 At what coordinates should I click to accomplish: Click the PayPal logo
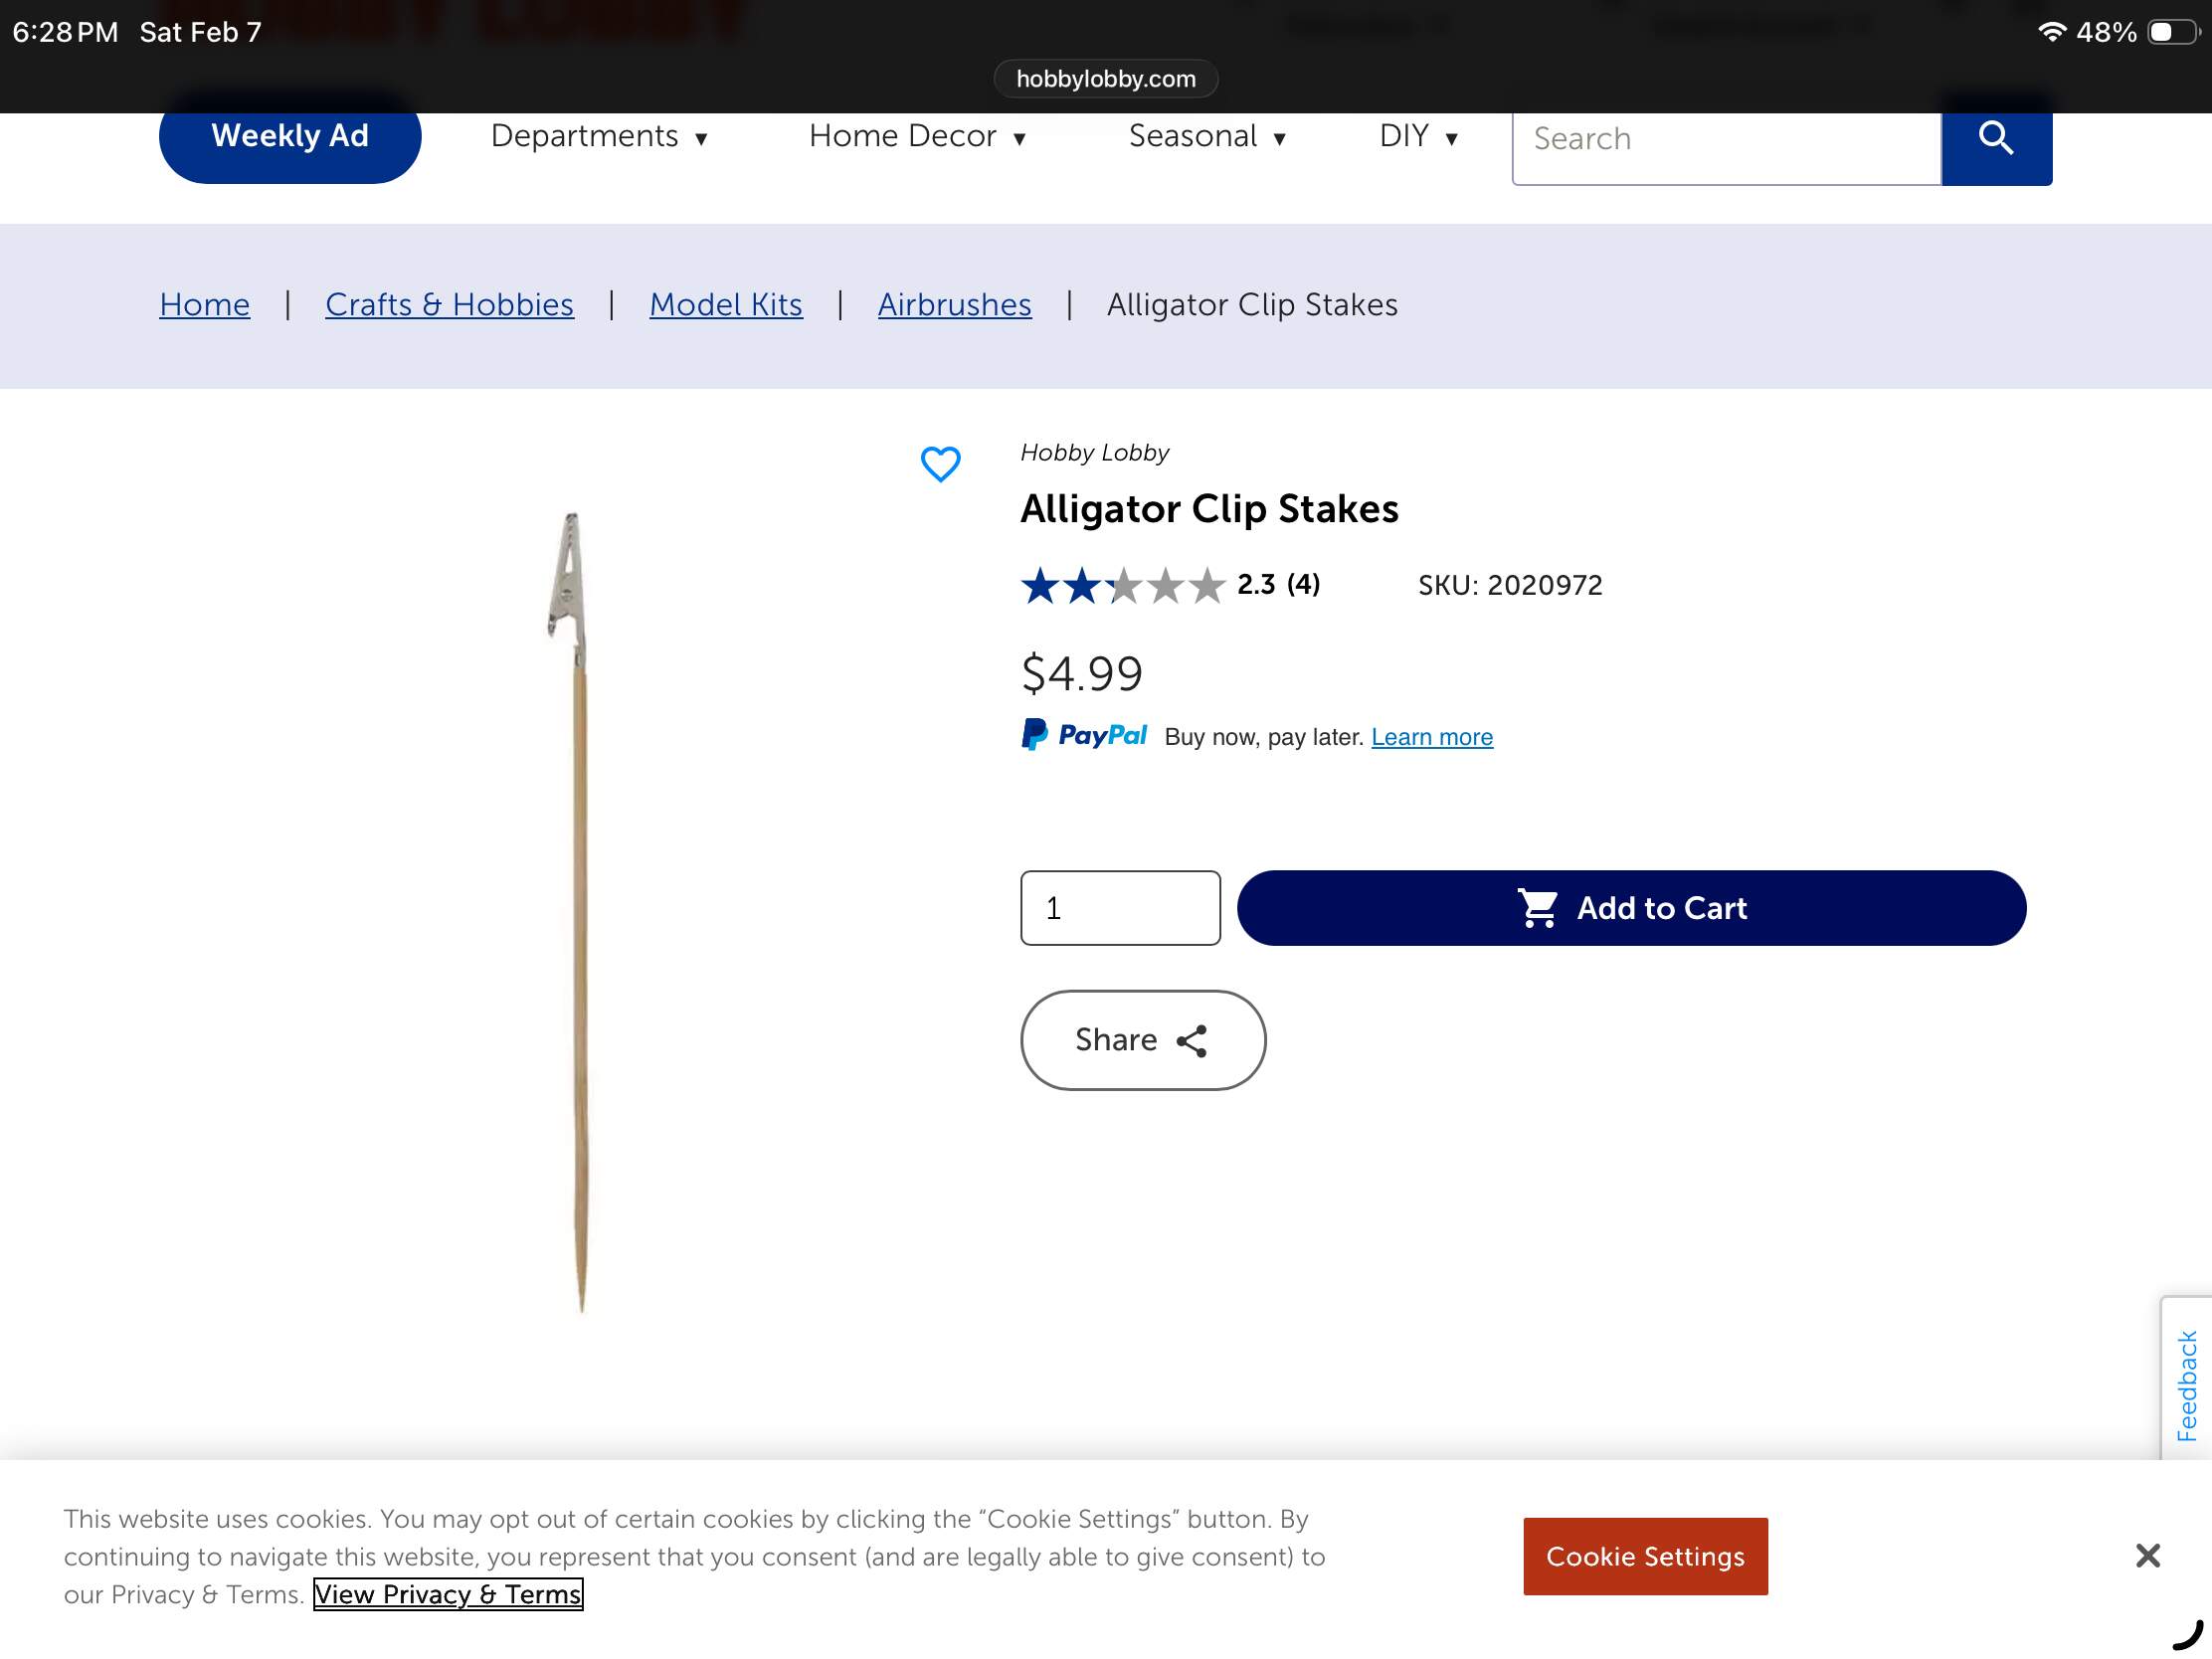click(1083, 736)
